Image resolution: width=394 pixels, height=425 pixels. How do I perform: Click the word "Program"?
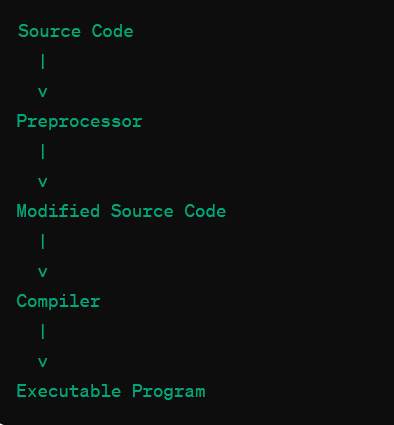(x=168, y=392)
